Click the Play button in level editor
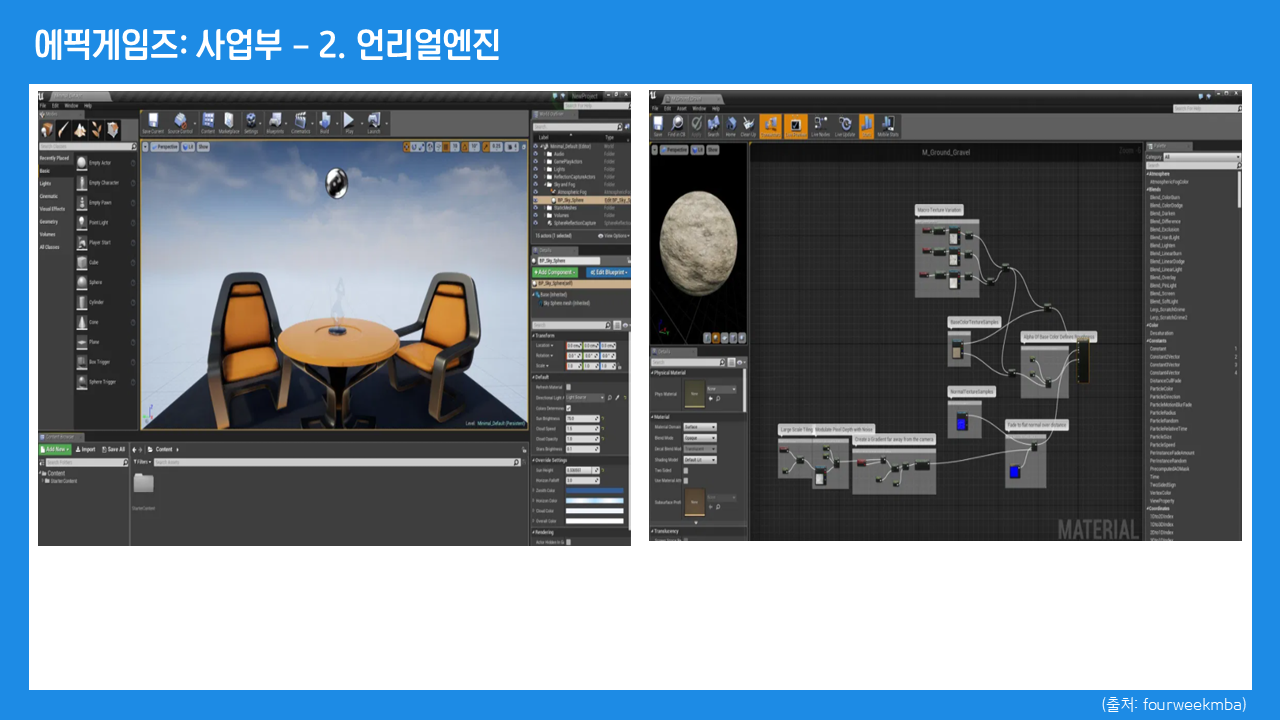Screen dimensions: 1280x720 pyautogui.click(x=349, y=122)
